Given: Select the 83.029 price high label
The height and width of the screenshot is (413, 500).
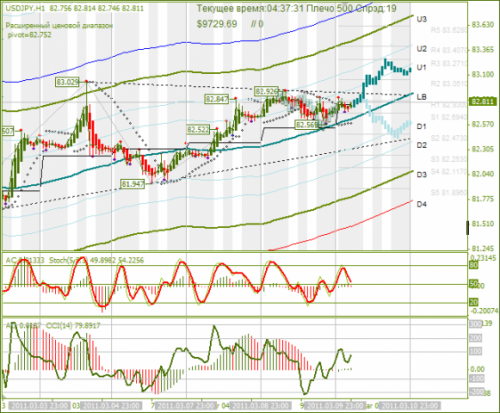Looking at the screenshot, I should 67,82.
